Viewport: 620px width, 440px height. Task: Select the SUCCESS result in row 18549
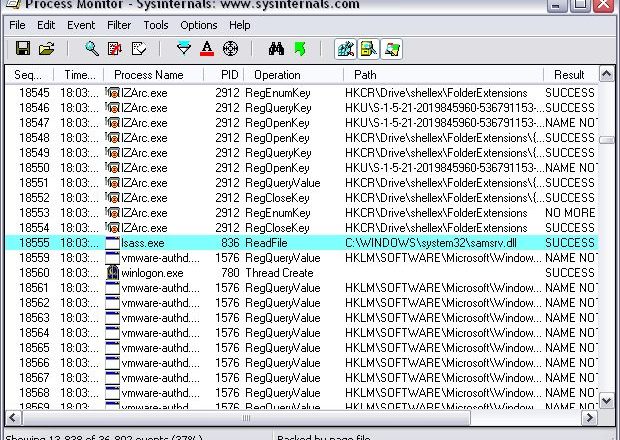pos(570,153)
